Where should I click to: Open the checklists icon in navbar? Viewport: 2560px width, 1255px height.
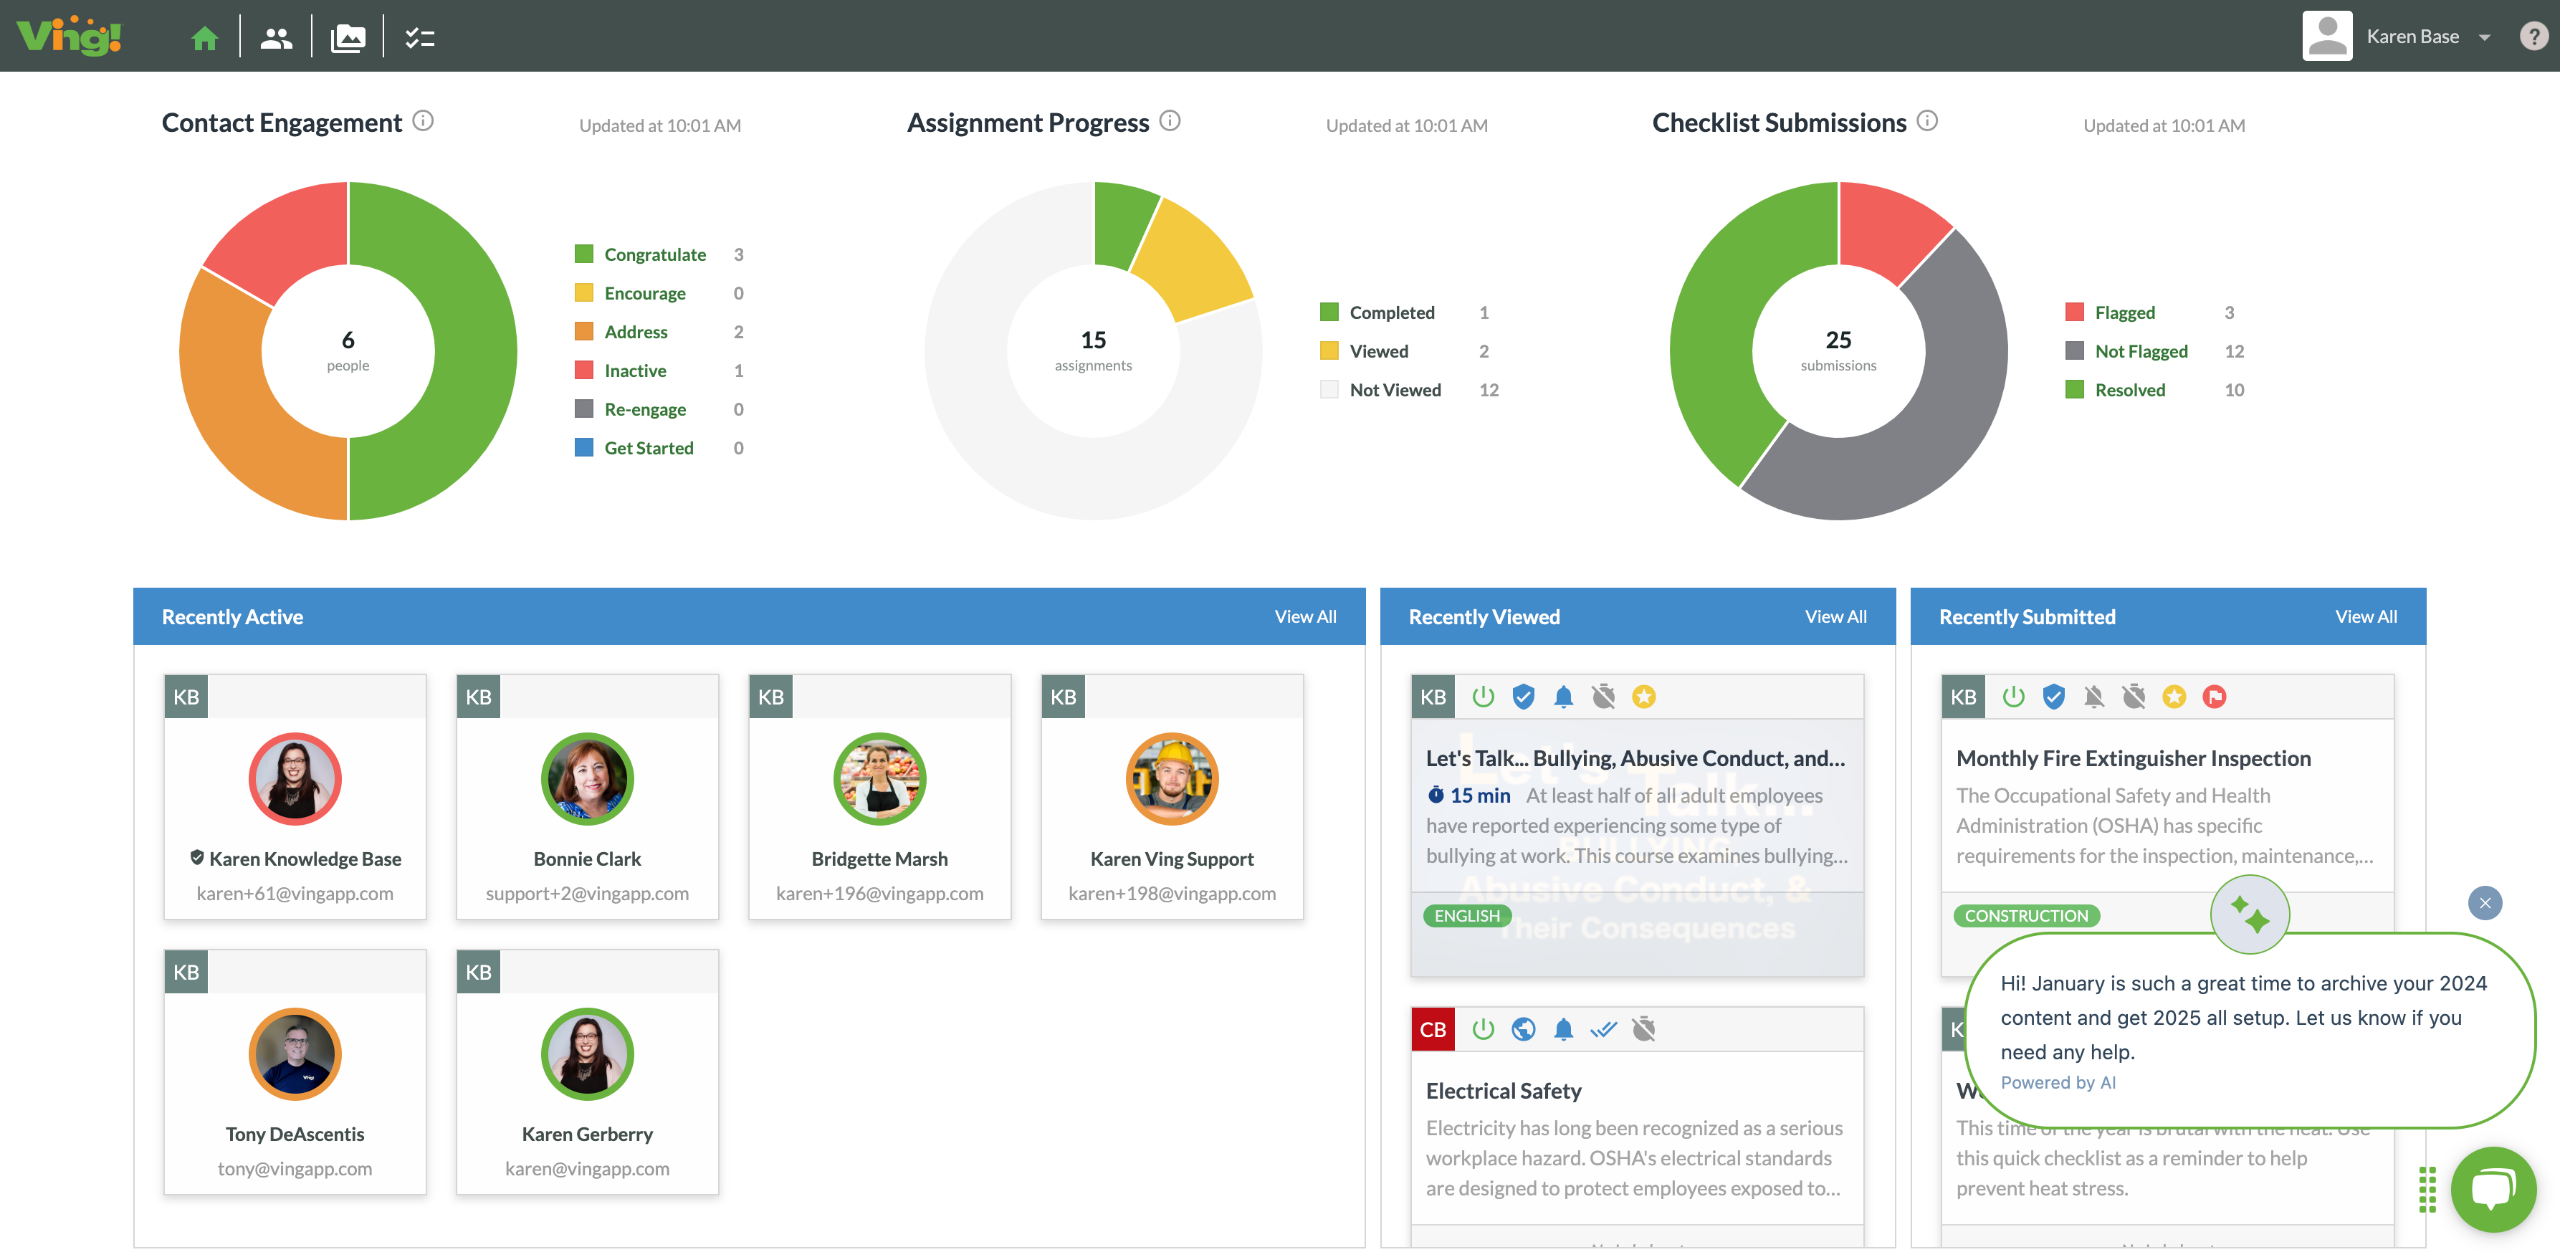419,38
